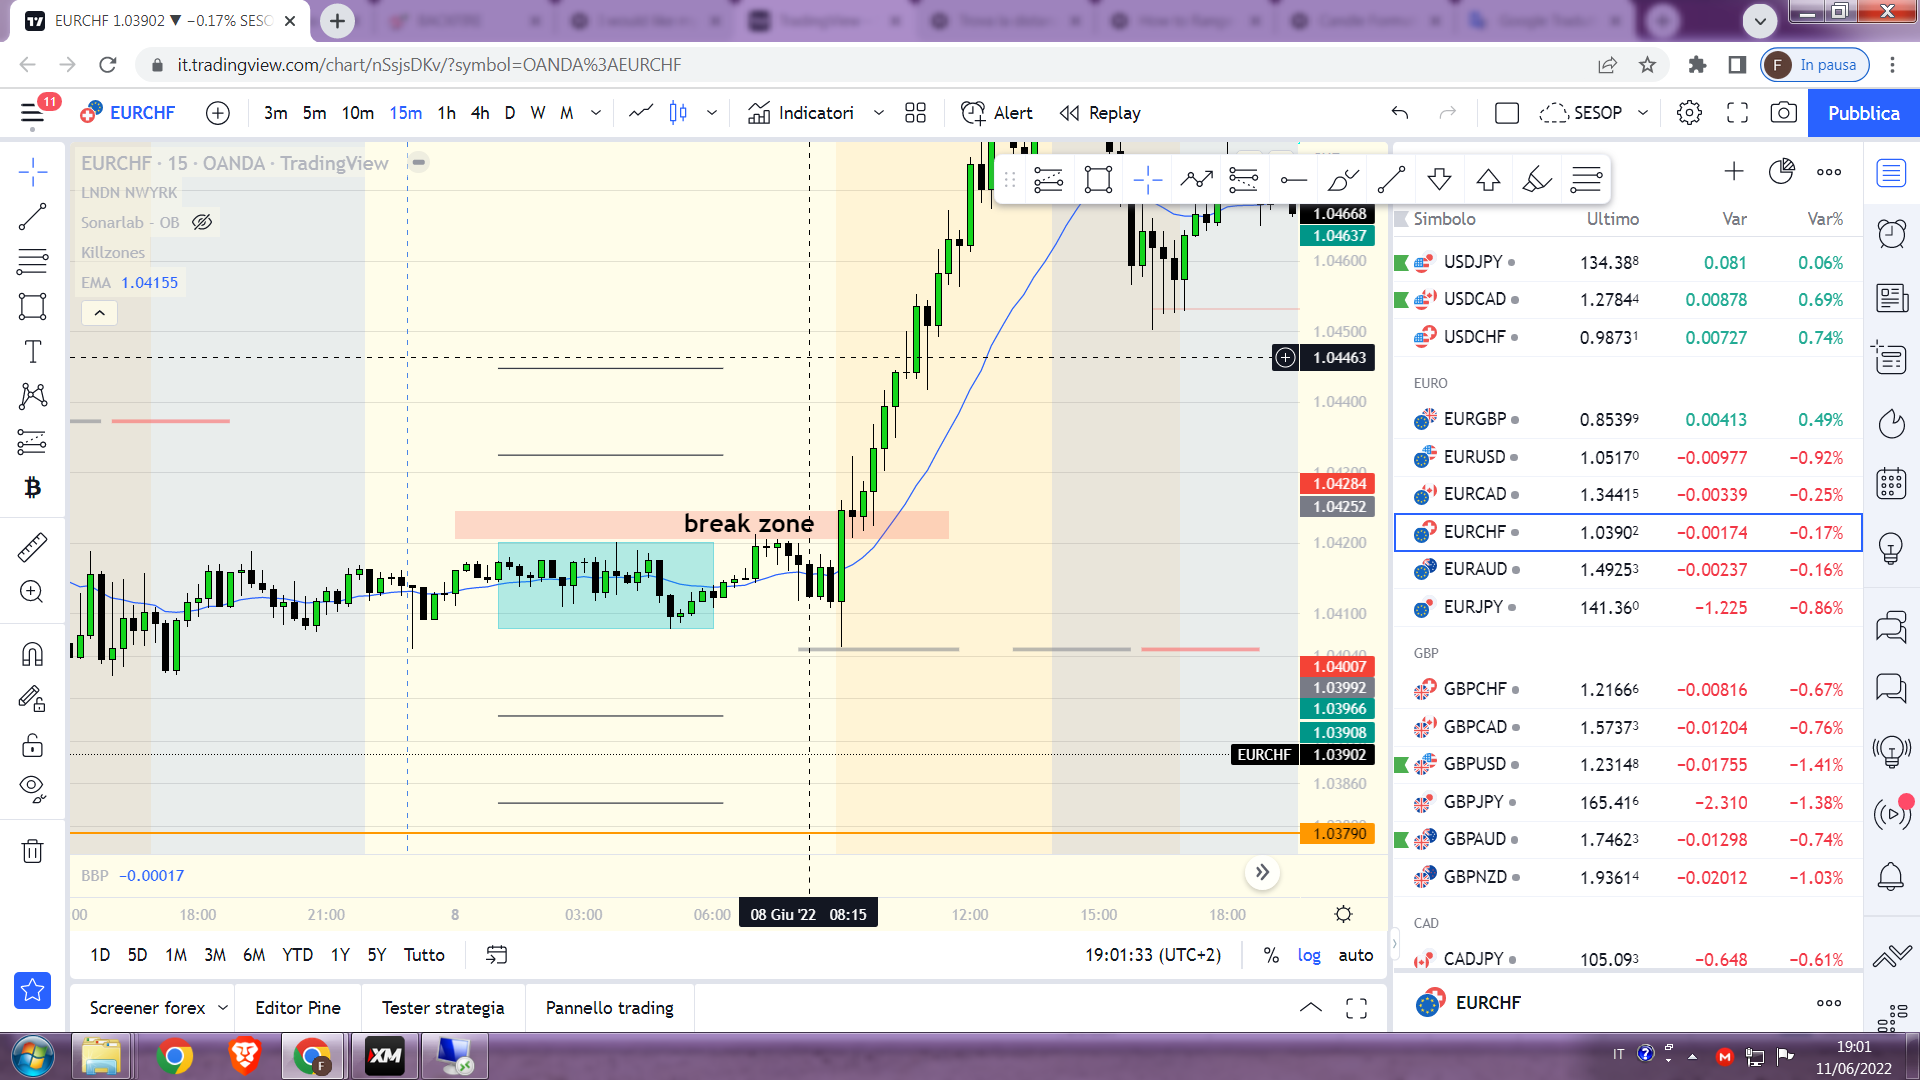Open the Editor Pine tab
The image size is (1920, 1080).
[x=298, y=1008]
